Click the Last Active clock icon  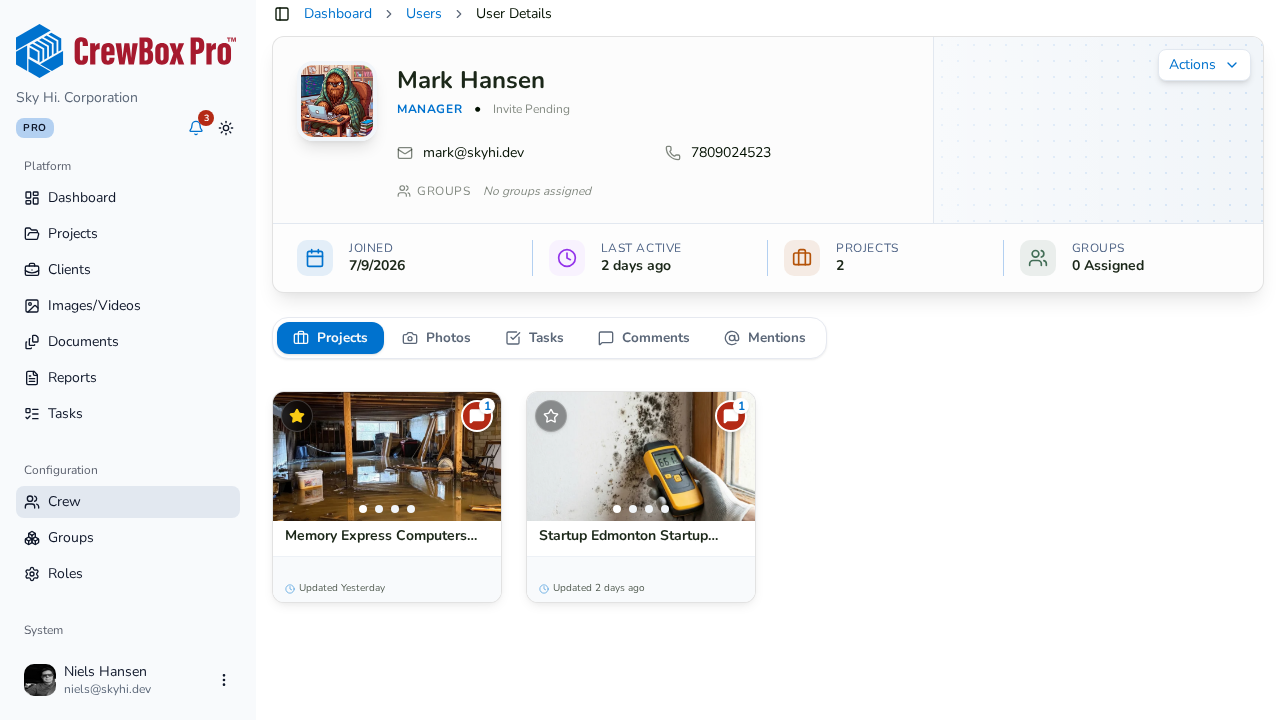tap(567, 258)
